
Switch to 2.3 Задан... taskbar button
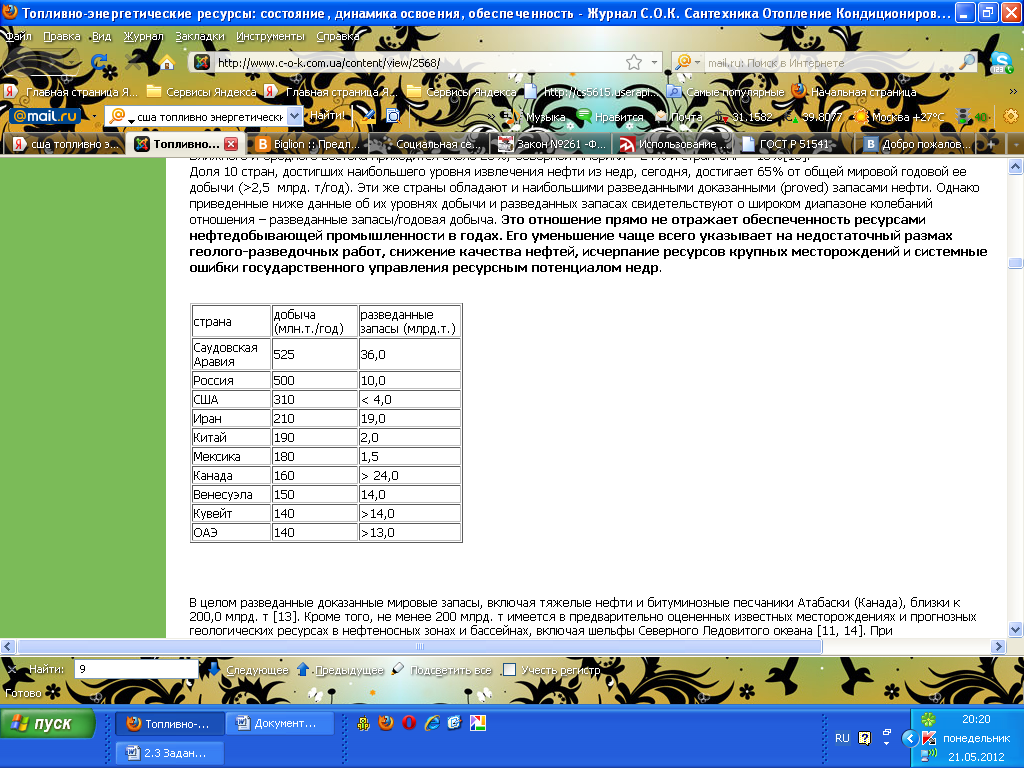point(169,753)
